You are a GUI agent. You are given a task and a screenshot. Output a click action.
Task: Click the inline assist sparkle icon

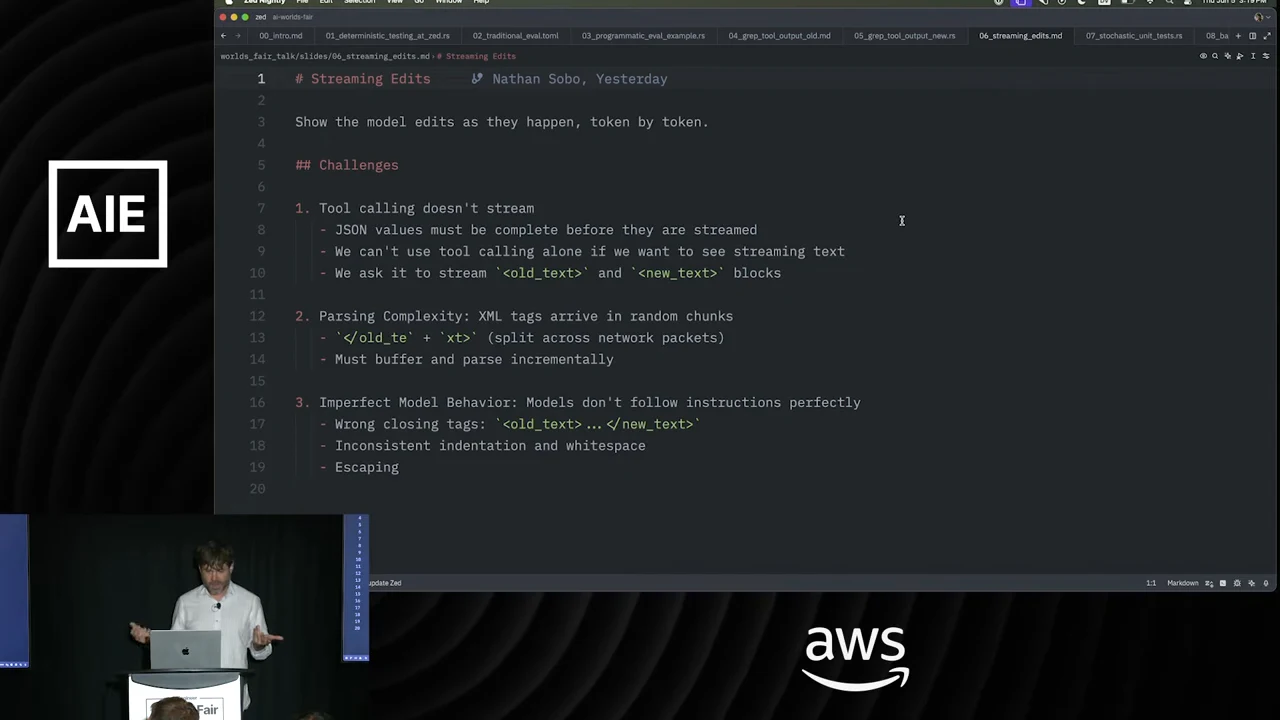[x=1228, y=56]
